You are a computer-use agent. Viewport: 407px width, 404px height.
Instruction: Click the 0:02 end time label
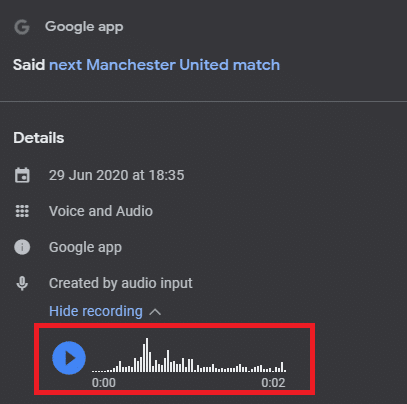[x=273, y=383]
